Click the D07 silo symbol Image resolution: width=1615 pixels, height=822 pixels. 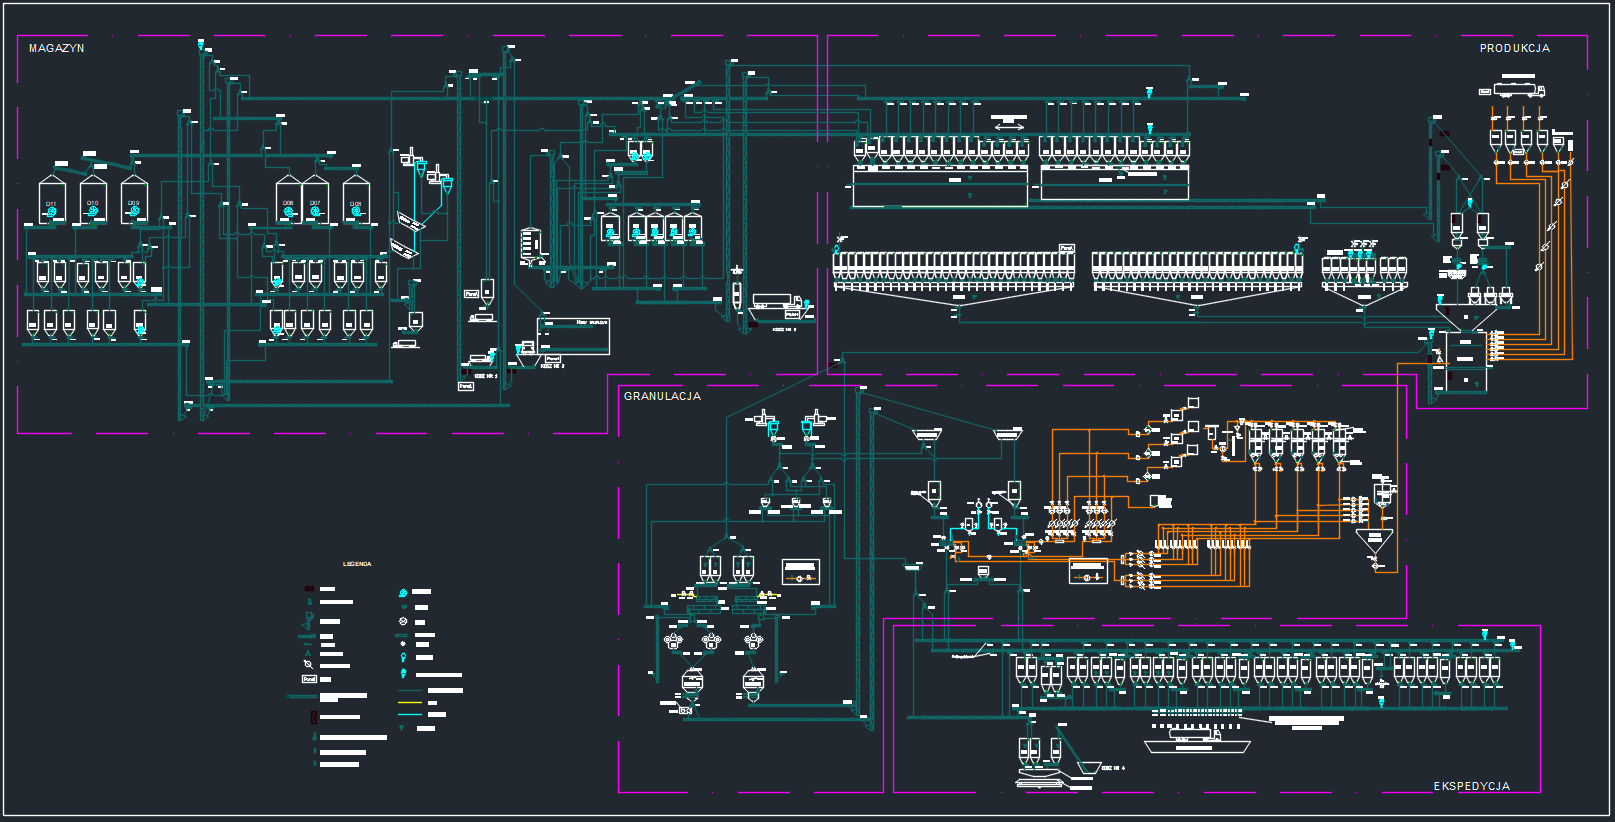[315, 201]
